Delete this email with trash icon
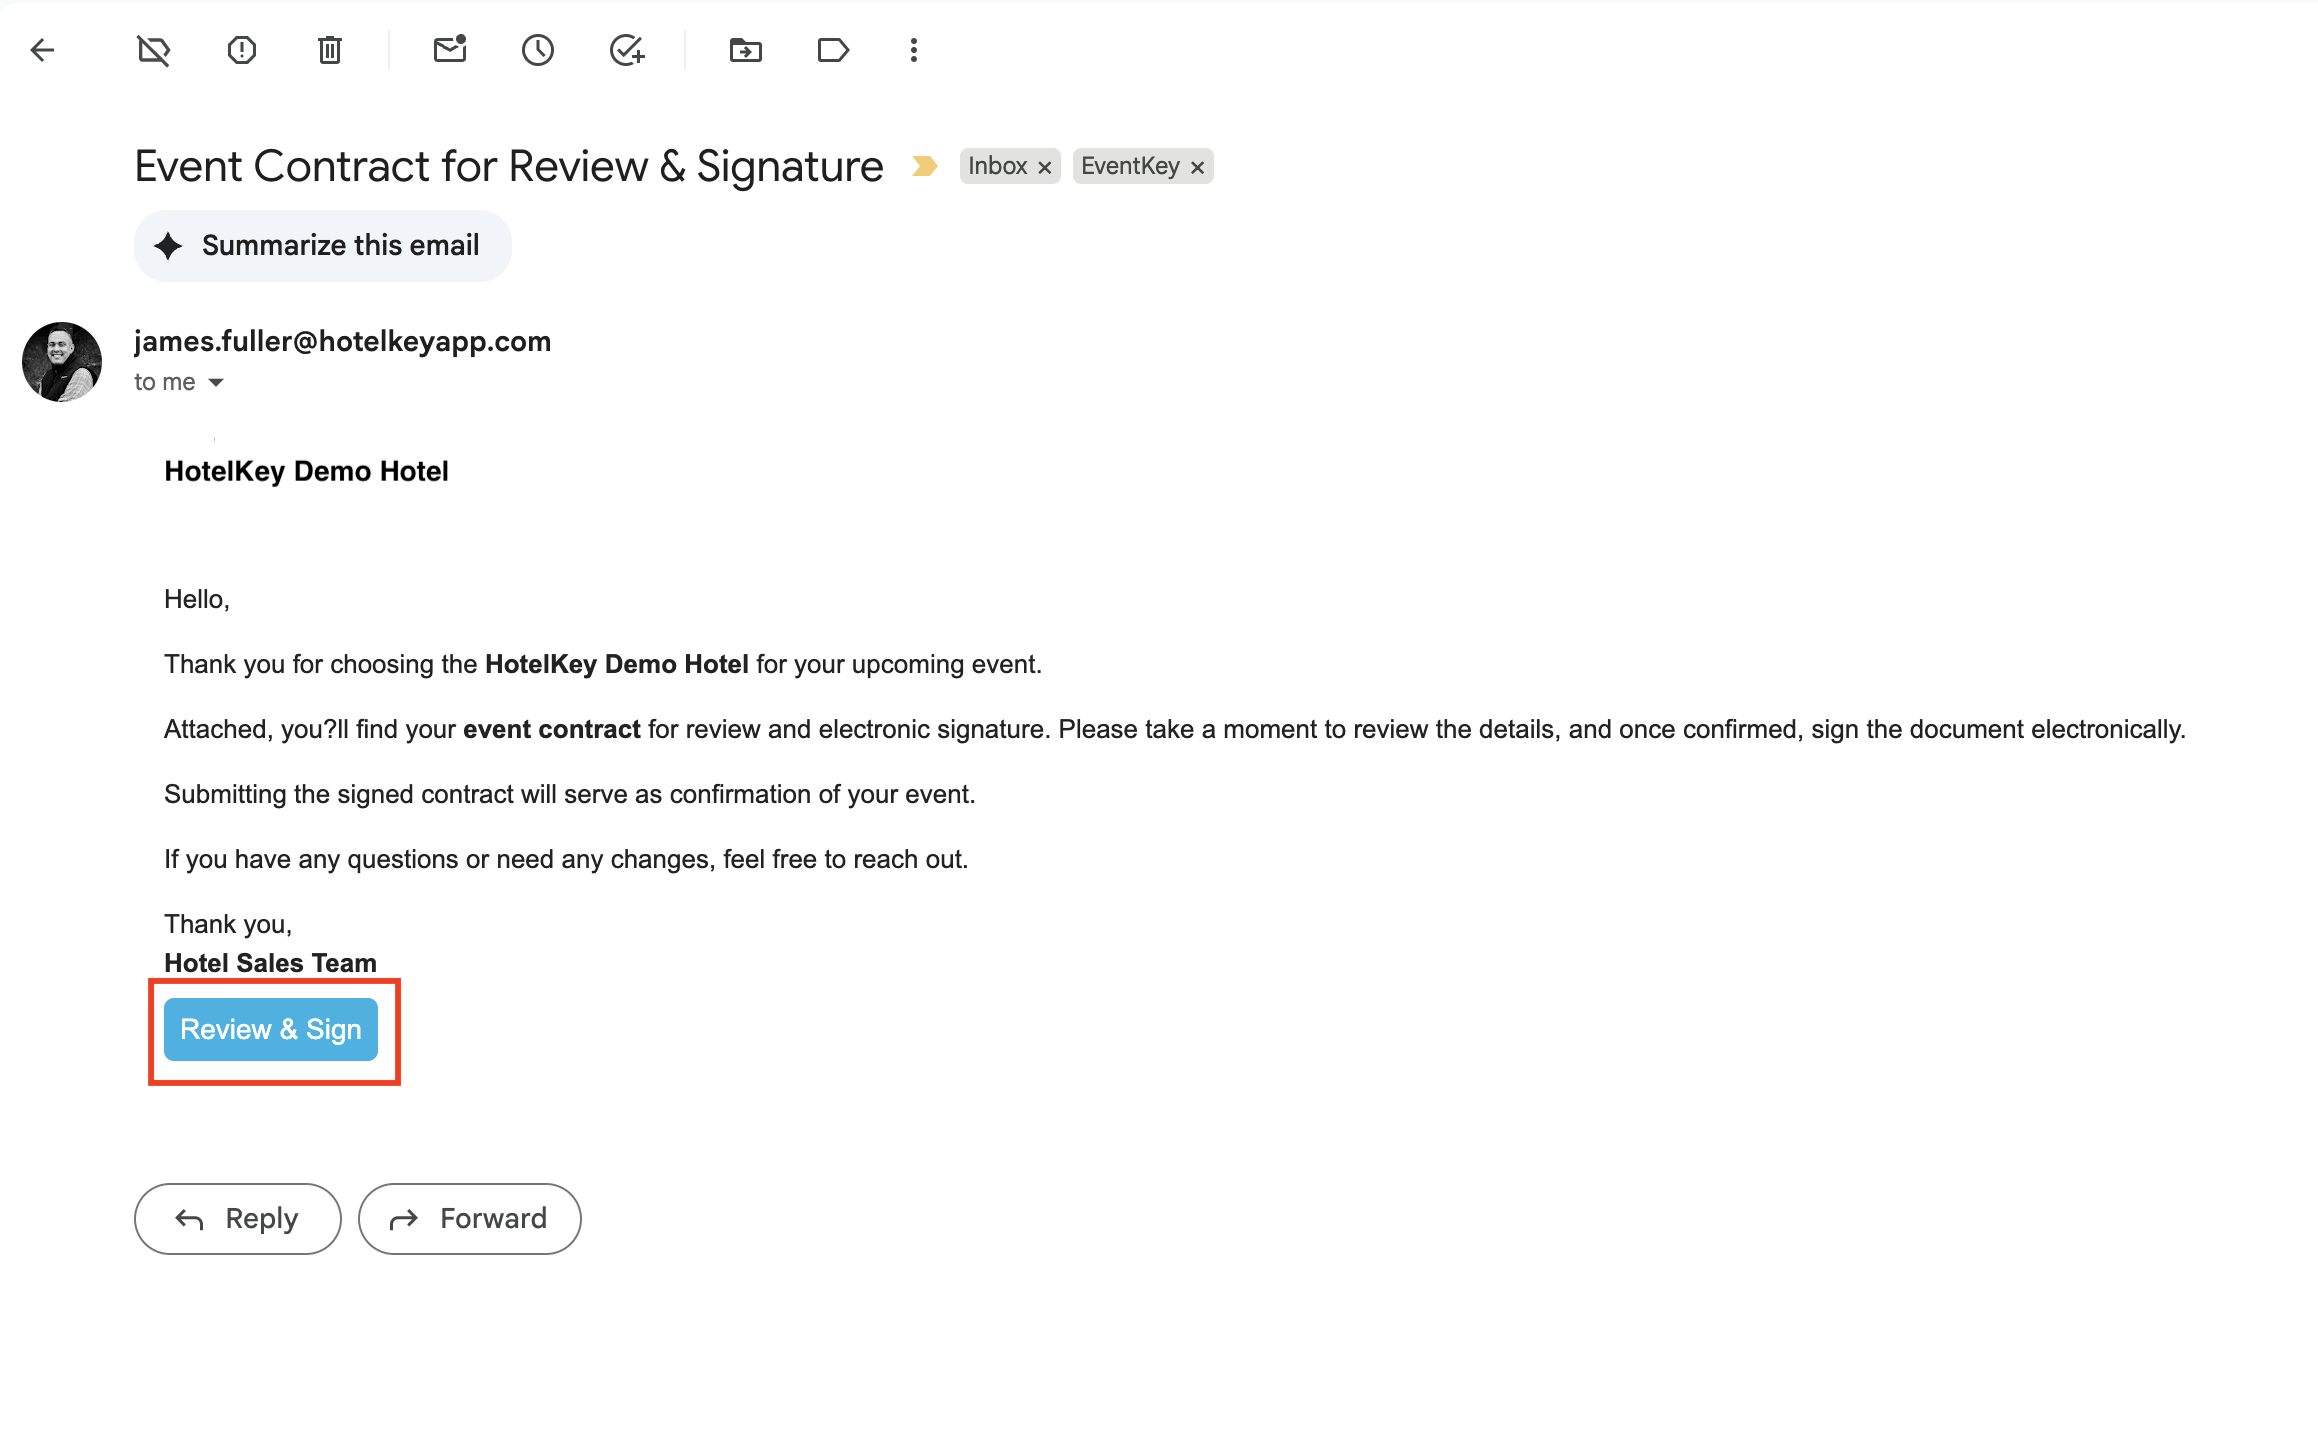This screenshot has height=1430, width=2318. pos(330,50)
